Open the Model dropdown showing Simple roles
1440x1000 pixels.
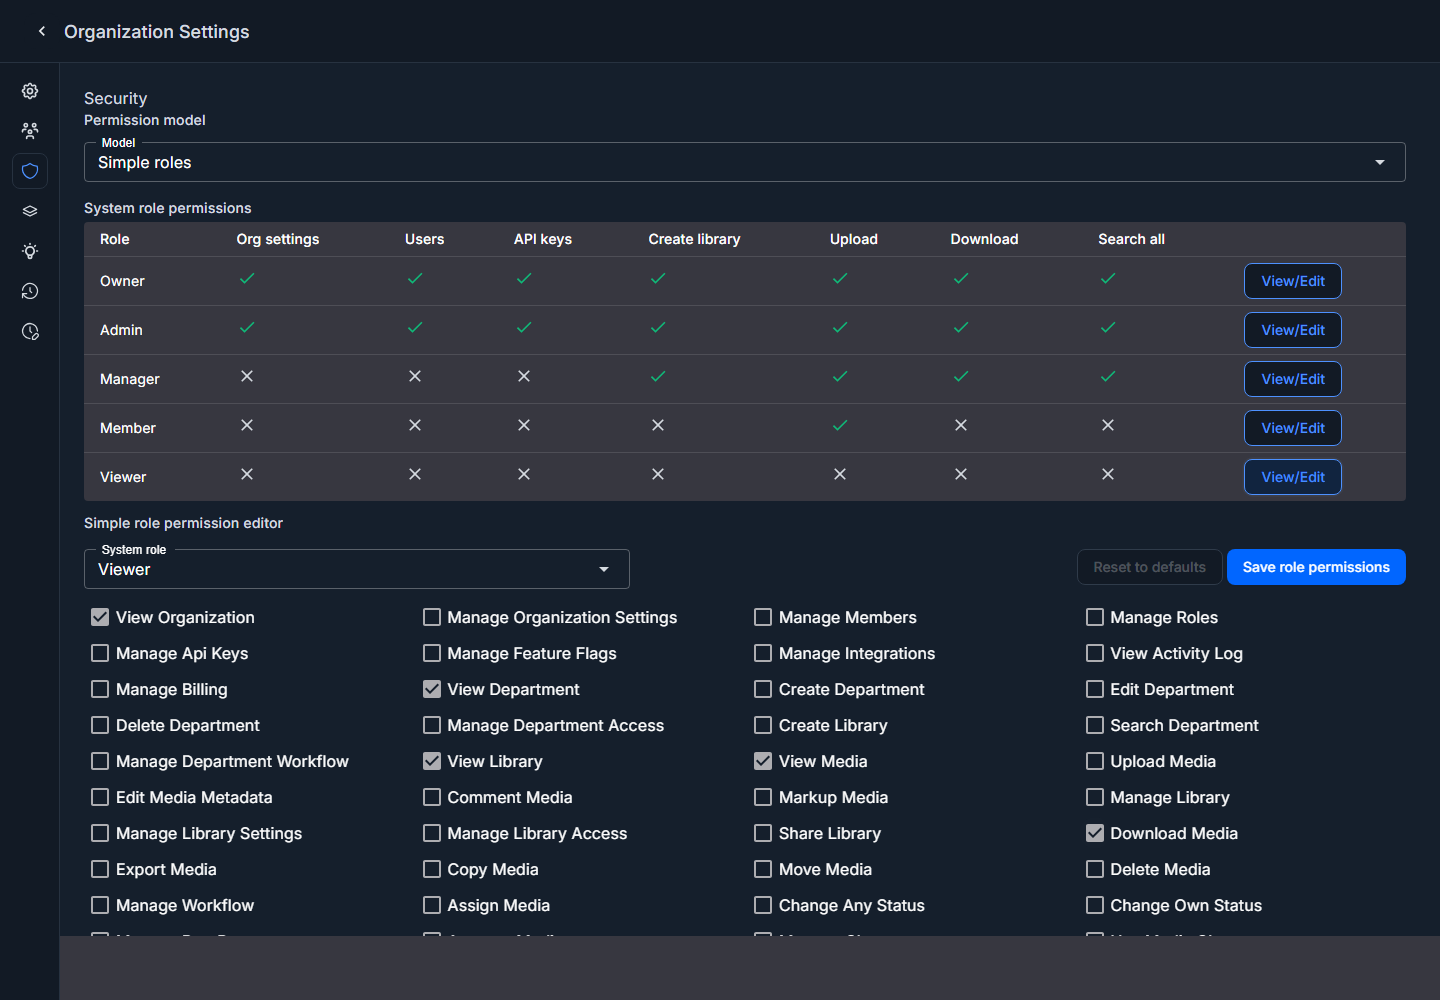pos(745,162)
